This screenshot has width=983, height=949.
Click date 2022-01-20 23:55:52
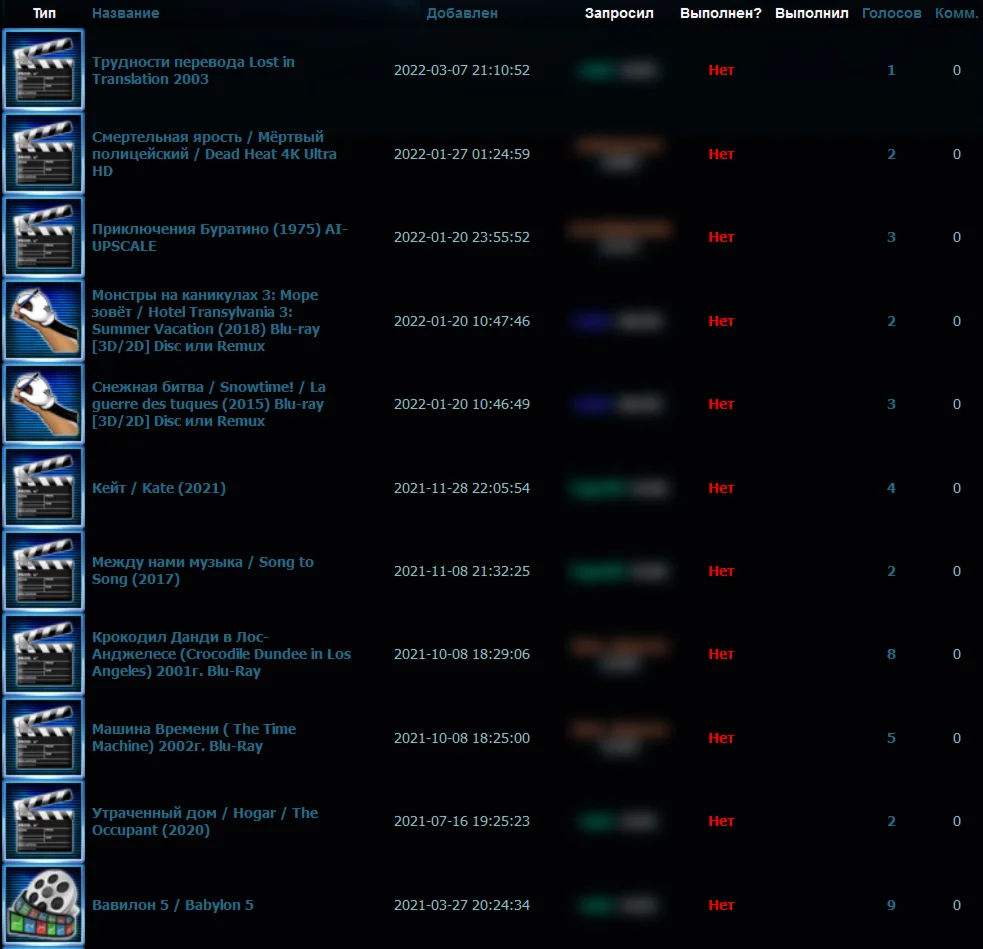(461, 237)
